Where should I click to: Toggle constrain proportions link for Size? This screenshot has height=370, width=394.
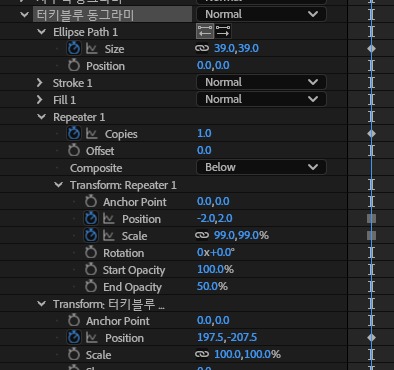(202, 49)
